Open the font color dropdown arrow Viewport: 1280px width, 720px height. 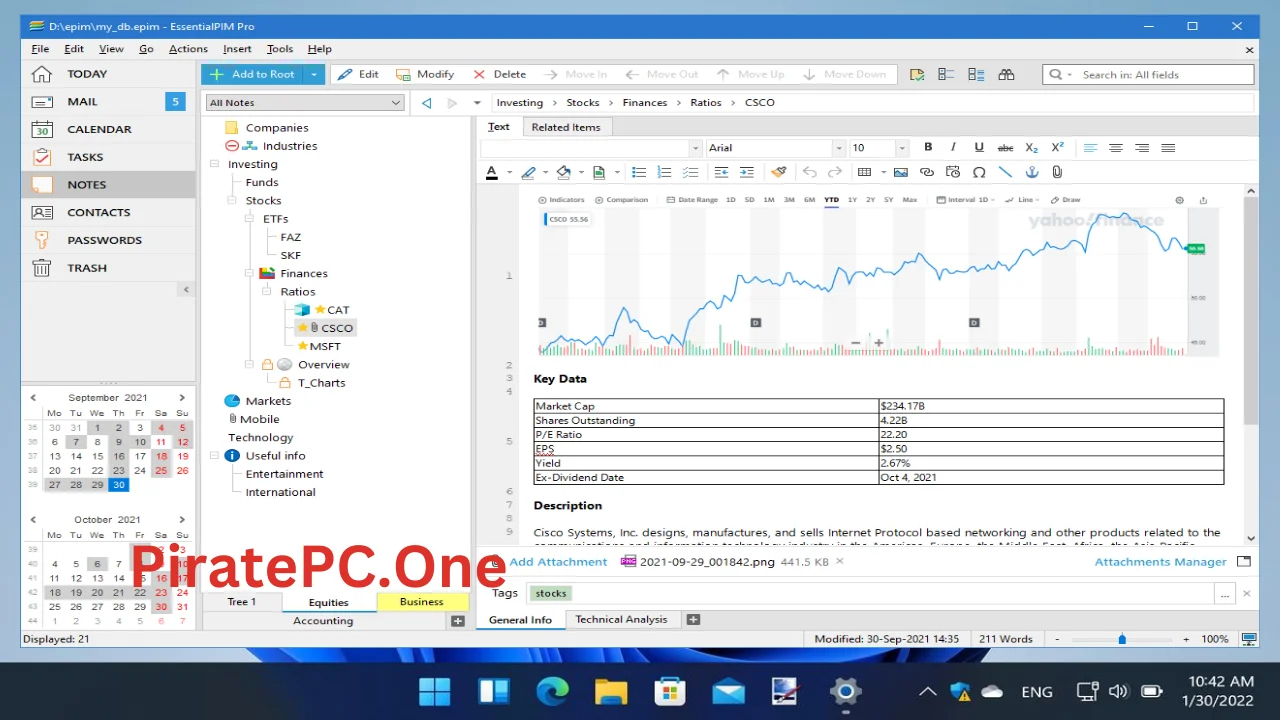pyautogui.click(x=509, y=172)
